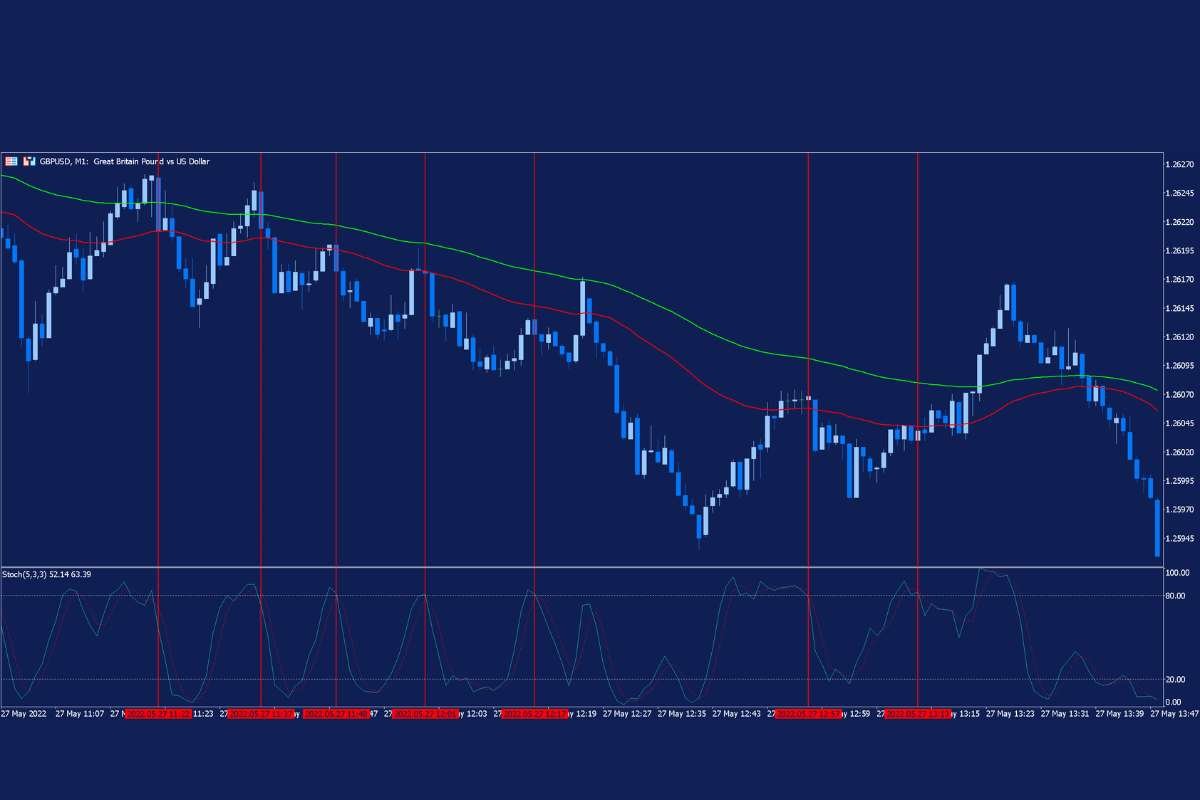The height and width of the screenshot is (800, 1200).
Task: Click the GBPUSD, M1 chart title text
Action: click(125, 161)
